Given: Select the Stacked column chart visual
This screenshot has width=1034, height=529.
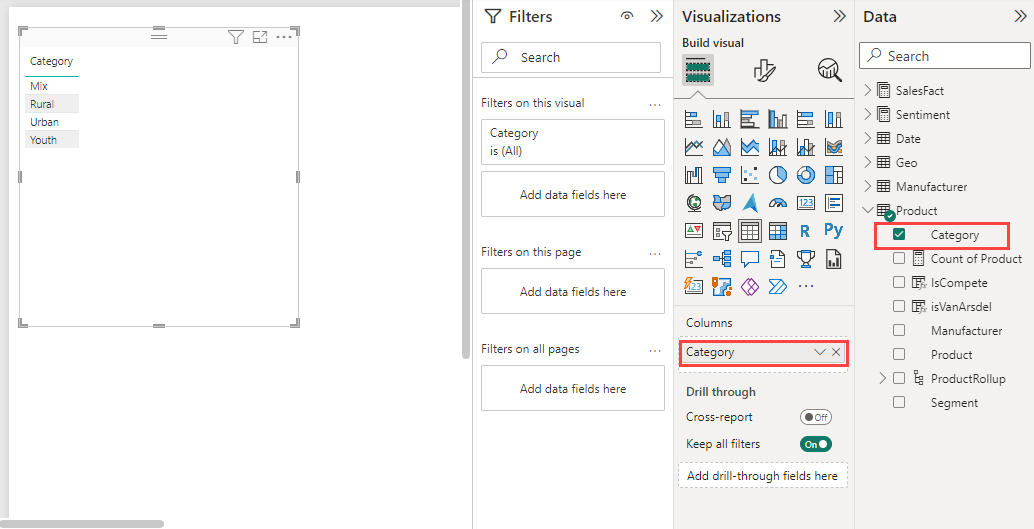Looking at the screenshot, I should tap(722, 119).
